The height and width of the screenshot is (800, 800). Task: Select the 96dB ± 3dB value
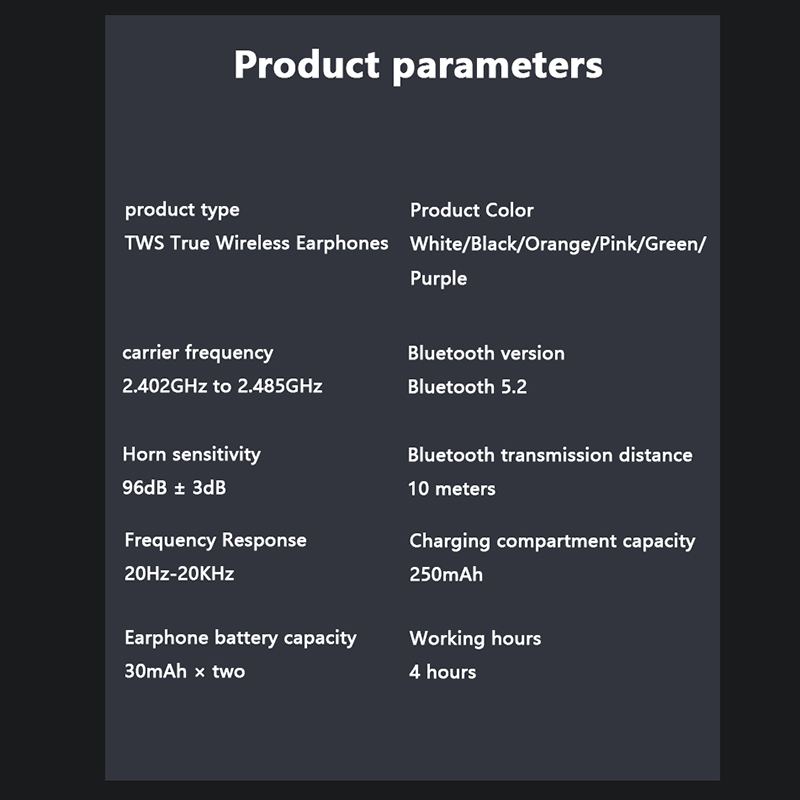tap(174, 488)
